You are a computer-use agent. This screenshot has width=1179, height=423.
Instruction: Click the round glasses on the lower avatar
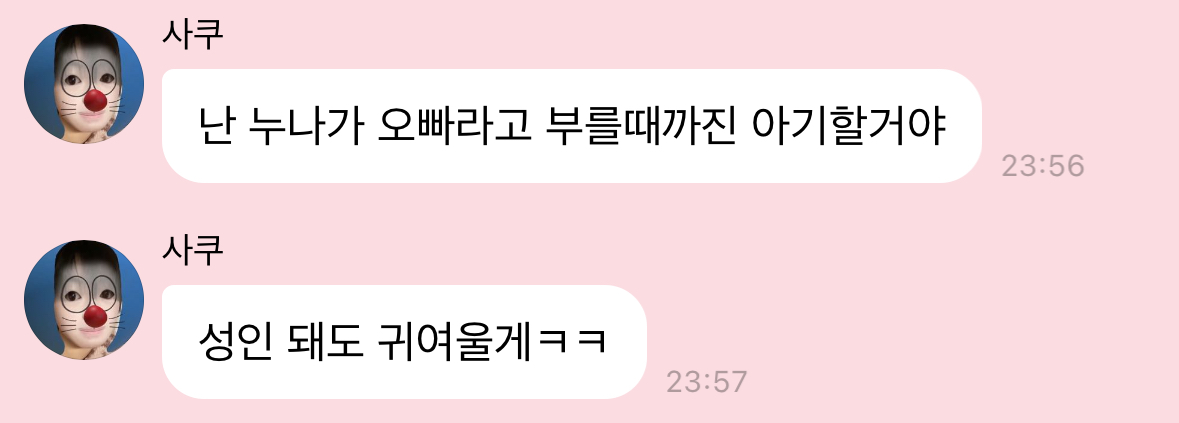click(89, 294)
